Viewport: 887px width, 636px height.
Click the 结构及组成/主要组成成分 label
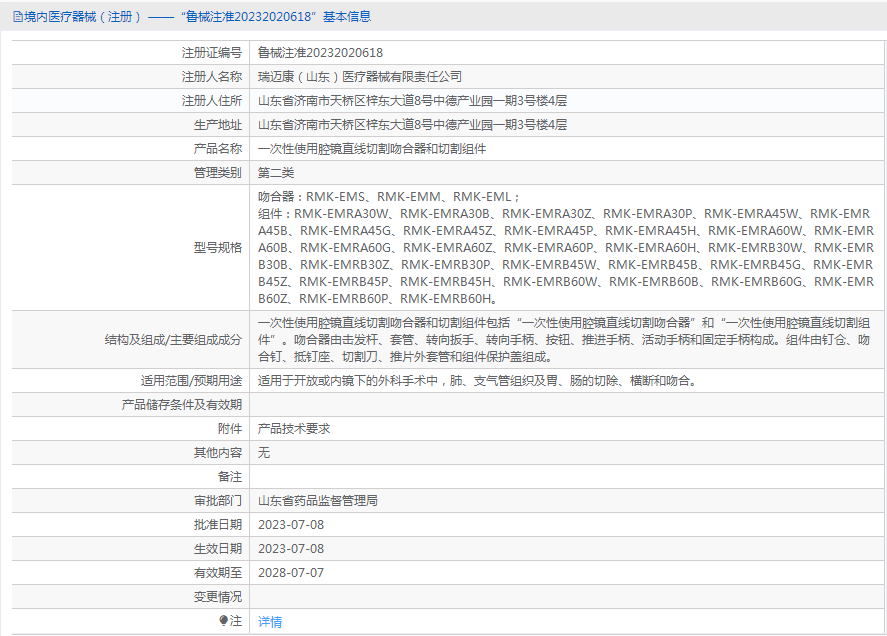click(173, 340)
